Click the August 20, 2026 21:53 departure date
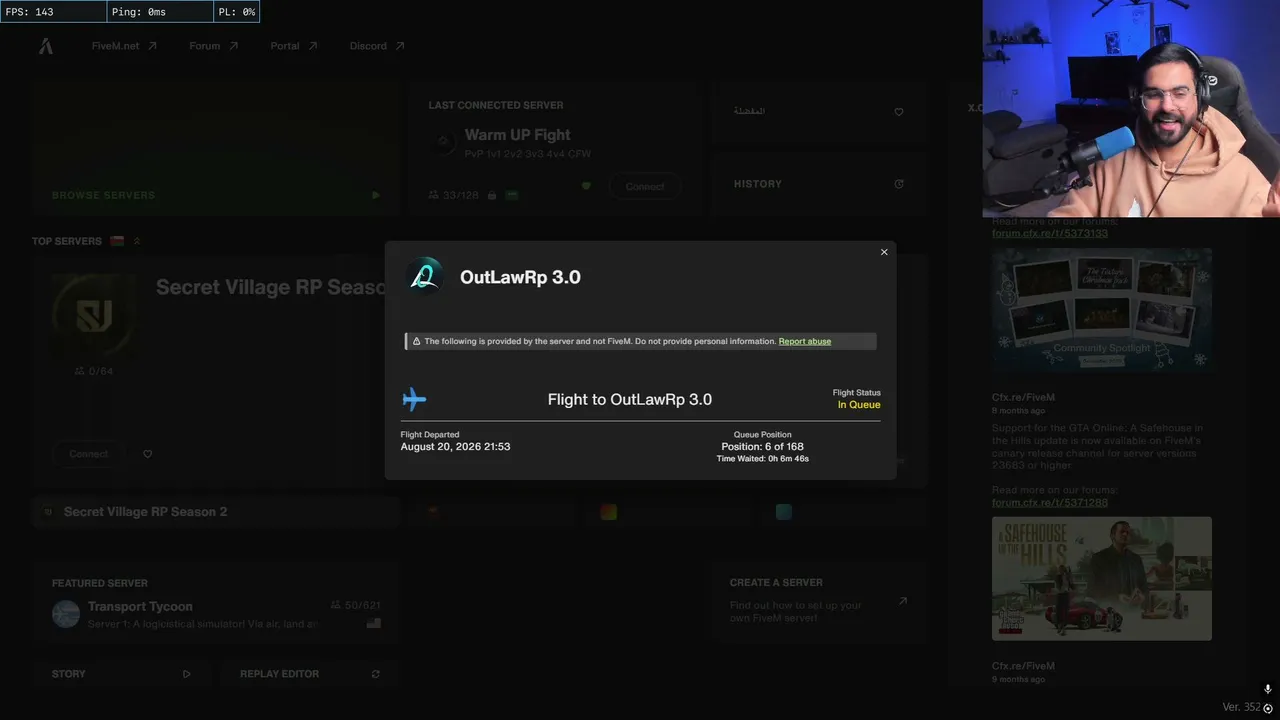The image size is (1280, 720). [455, 447]
